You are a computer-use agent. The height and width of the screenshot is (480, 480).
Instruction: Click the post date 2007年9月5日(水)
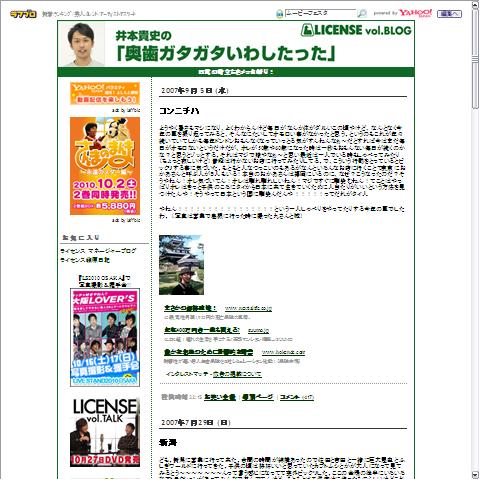pyautogui.click(x=195, y=91)
